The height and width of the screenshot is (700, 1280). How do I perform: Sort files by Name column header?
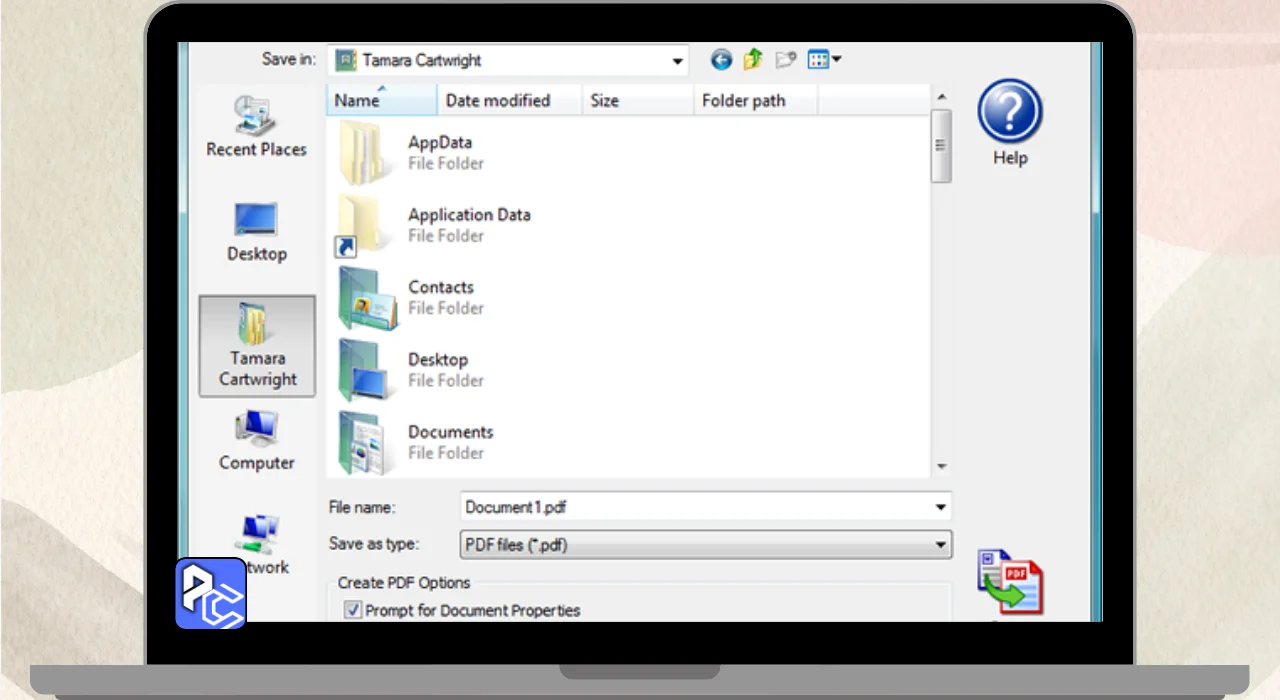380,100
